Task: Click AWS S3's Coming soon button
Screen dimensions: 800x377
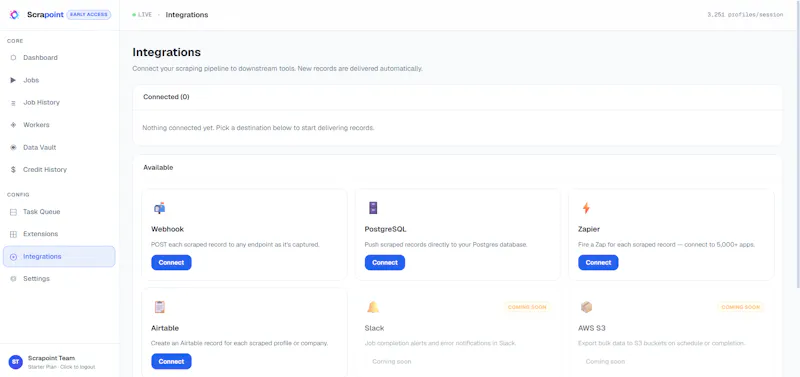Action: (605, 362)
